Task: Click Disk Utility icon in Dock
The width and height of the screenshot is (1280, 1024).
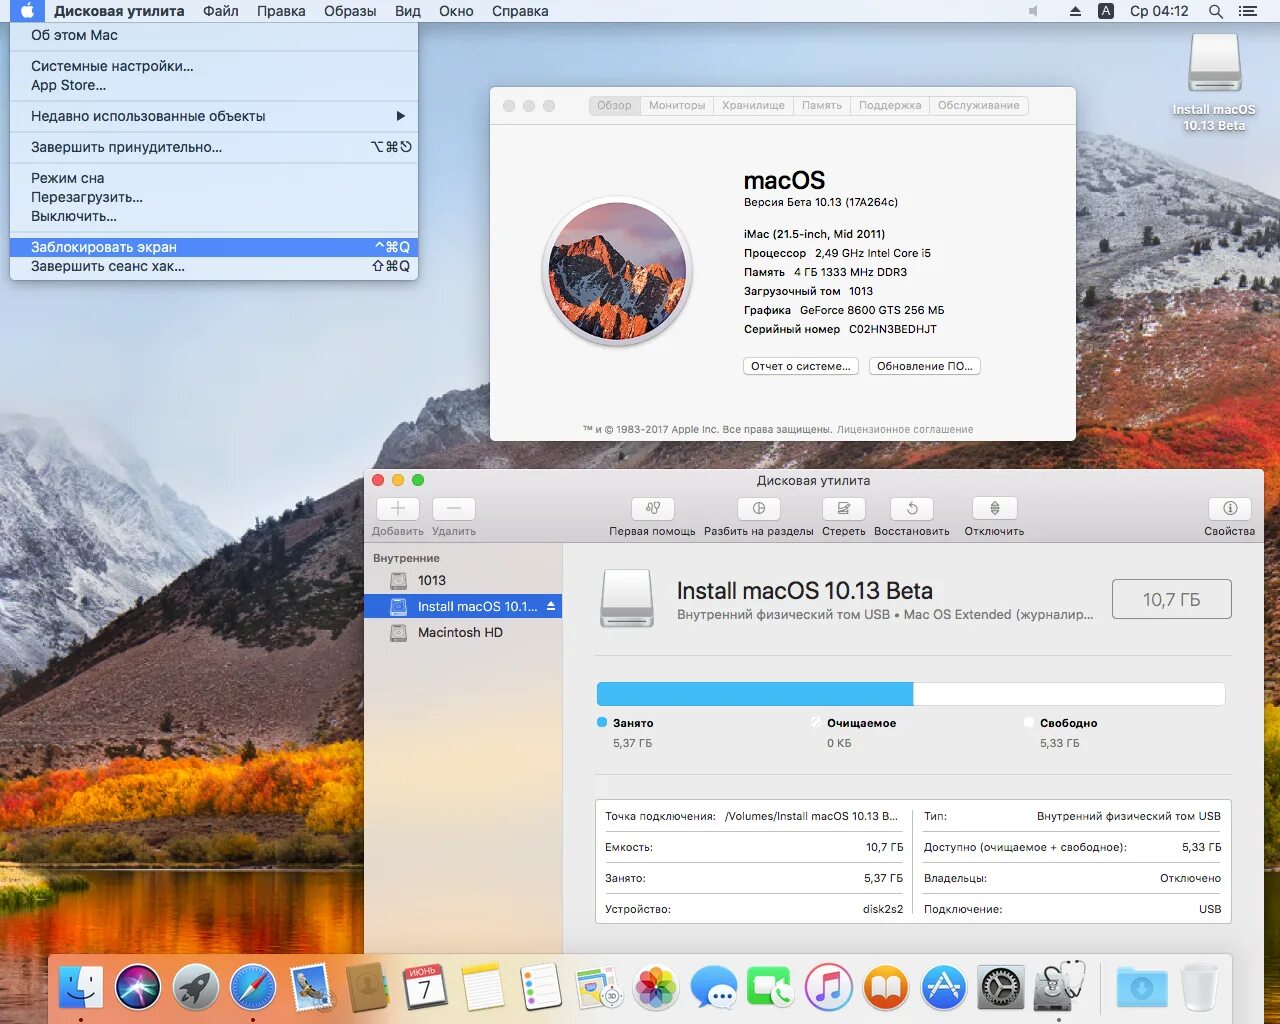Action: tap(1059, 986)
